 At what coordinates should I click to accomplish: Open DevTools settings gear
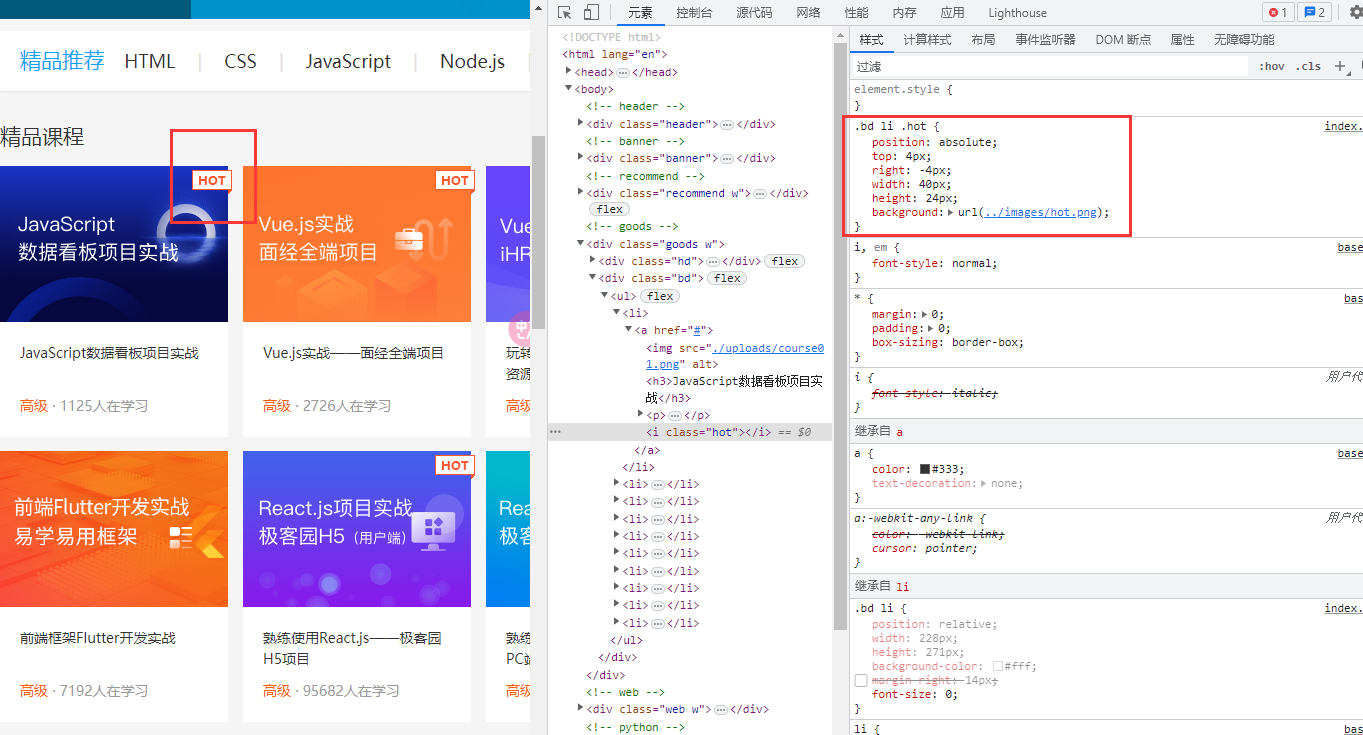coord(1356,13)
